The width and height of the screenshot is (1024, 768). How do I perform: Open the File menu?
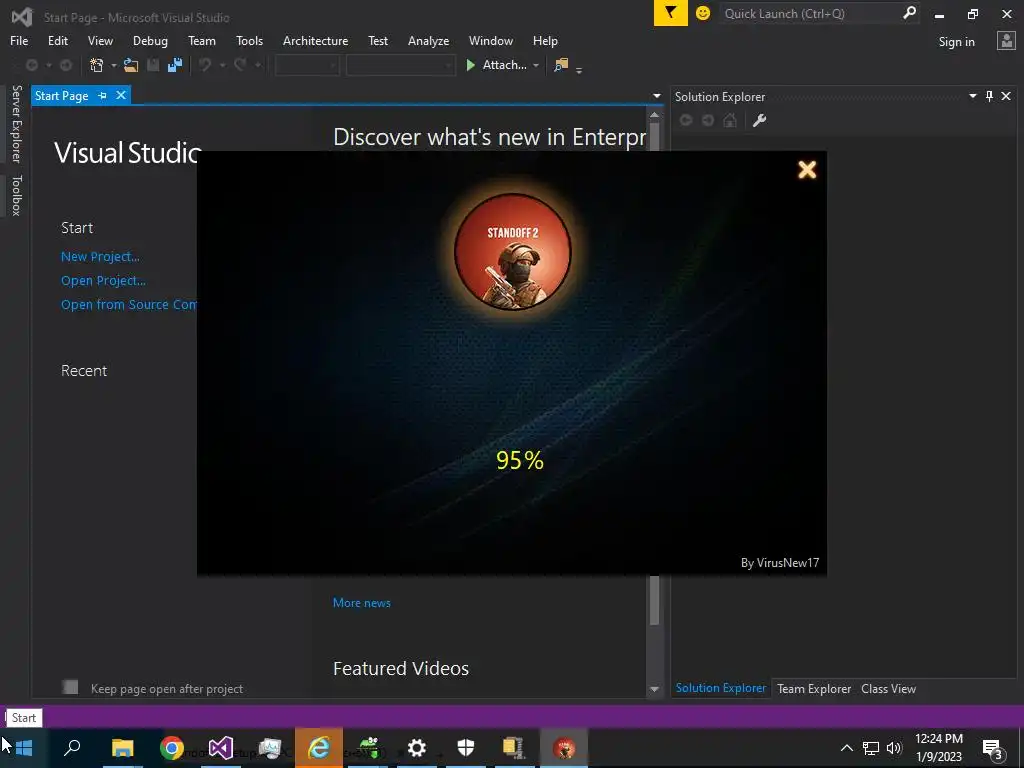19,40
